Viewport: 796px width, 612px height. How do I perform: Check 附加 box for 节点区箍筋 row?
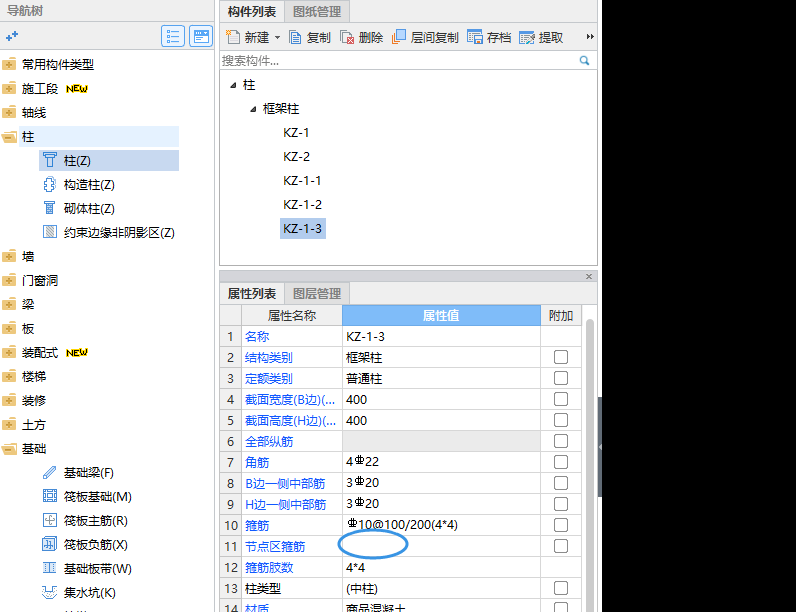(x=561, y=546)
